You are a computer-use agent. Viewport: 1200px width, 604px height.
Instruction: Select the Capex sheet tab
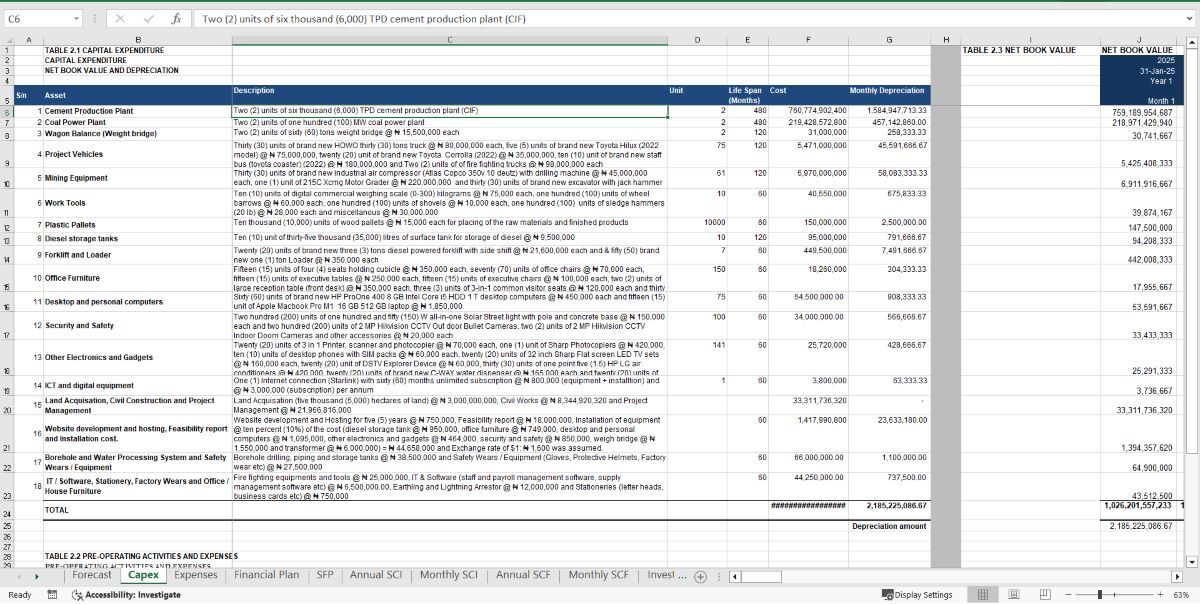[143, 575]
